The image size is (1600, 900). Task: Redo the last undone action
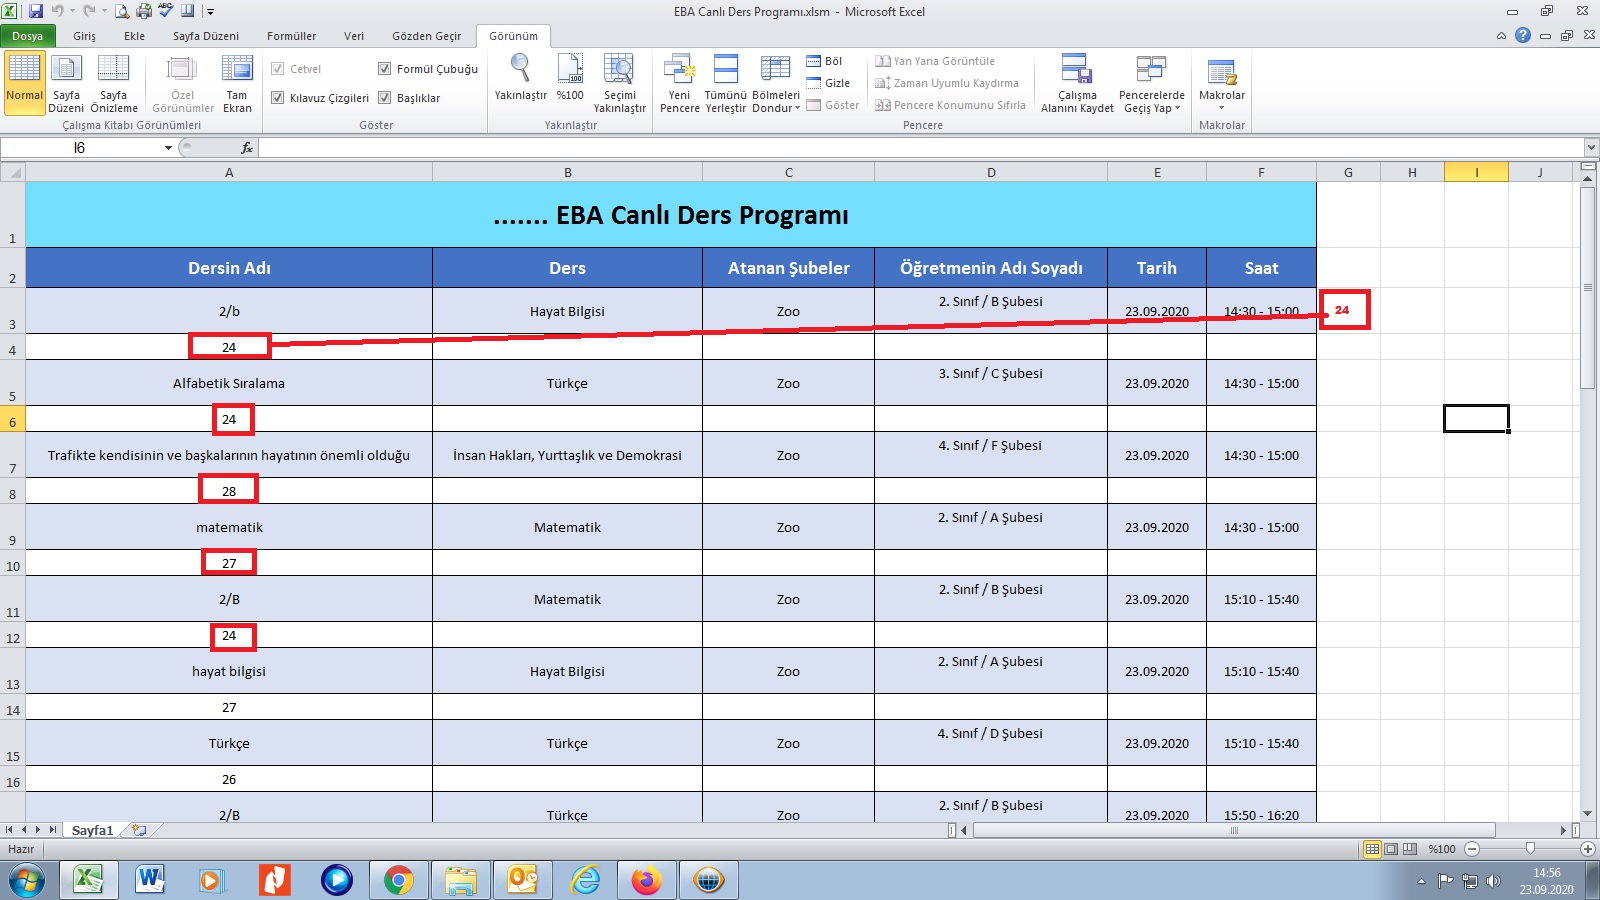coord(90,11)
